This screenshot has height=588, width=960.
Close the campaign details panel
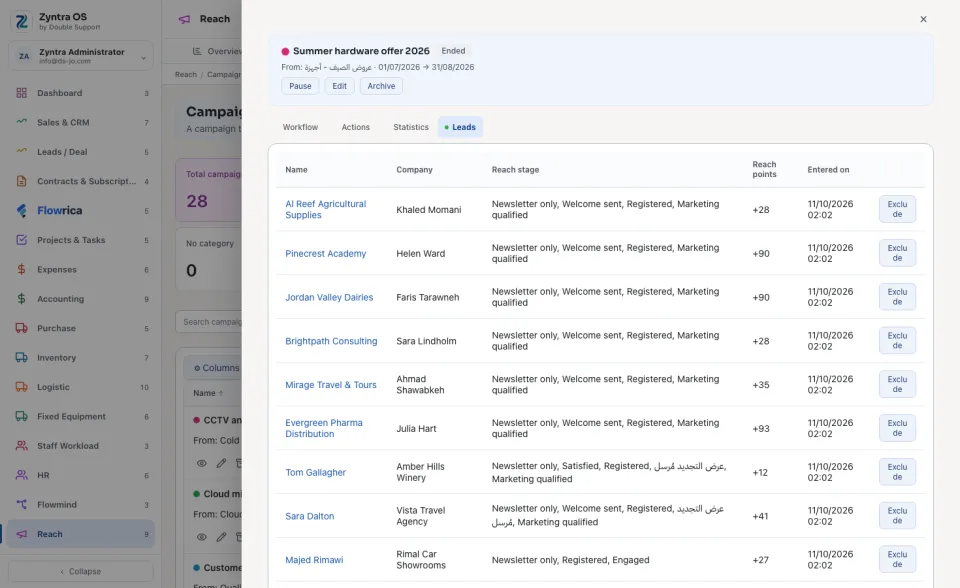(923, 19)
